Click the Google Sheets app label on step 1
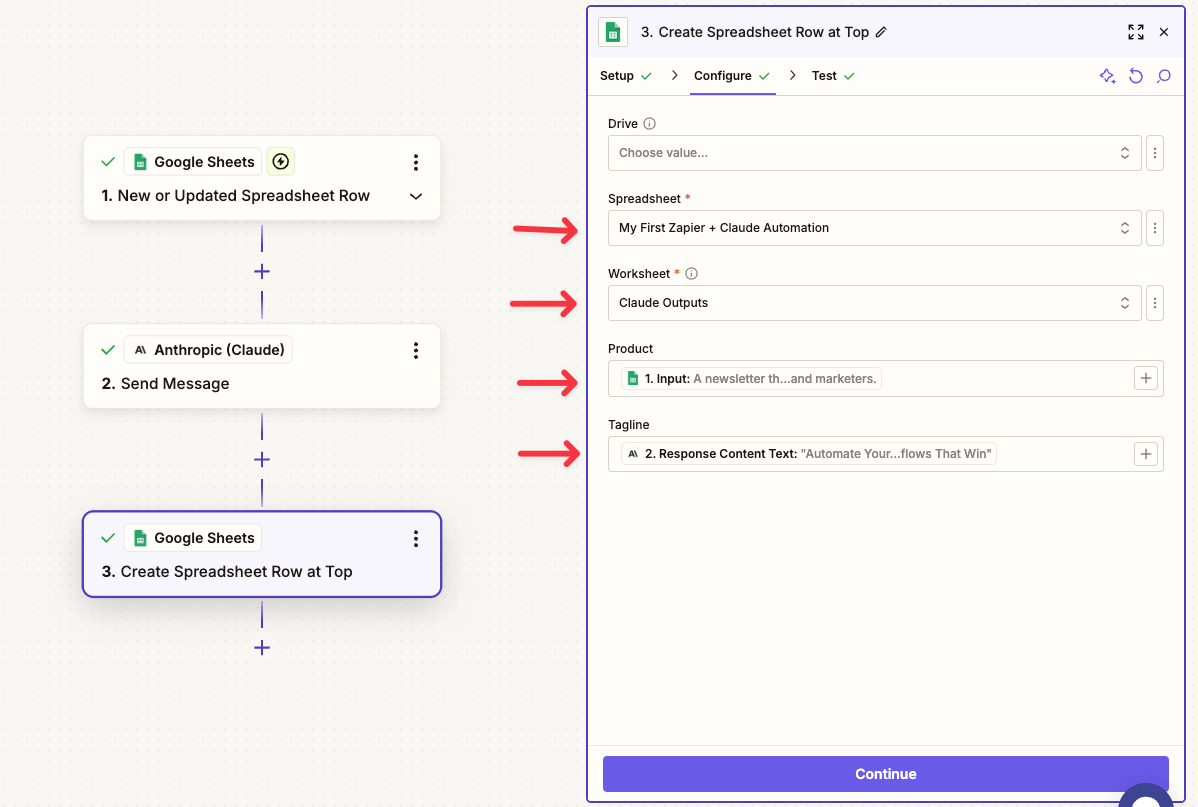 [193, 161]
